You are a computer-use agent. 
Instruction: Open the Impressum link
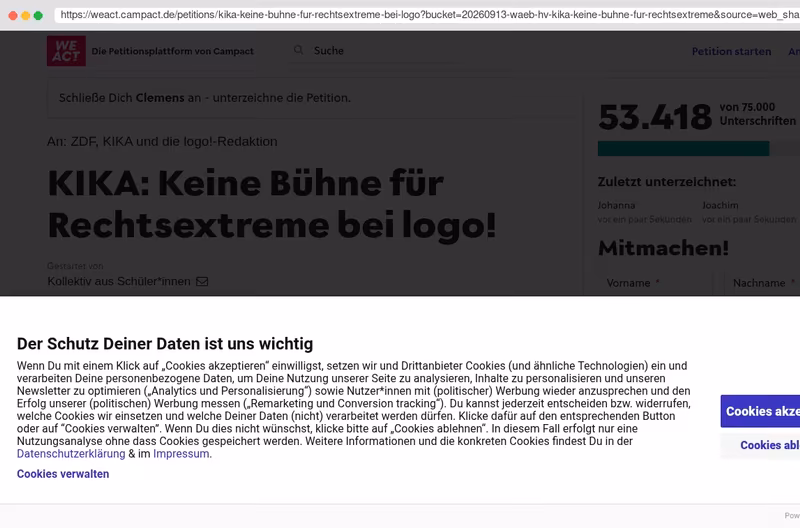tap(181, 454)
